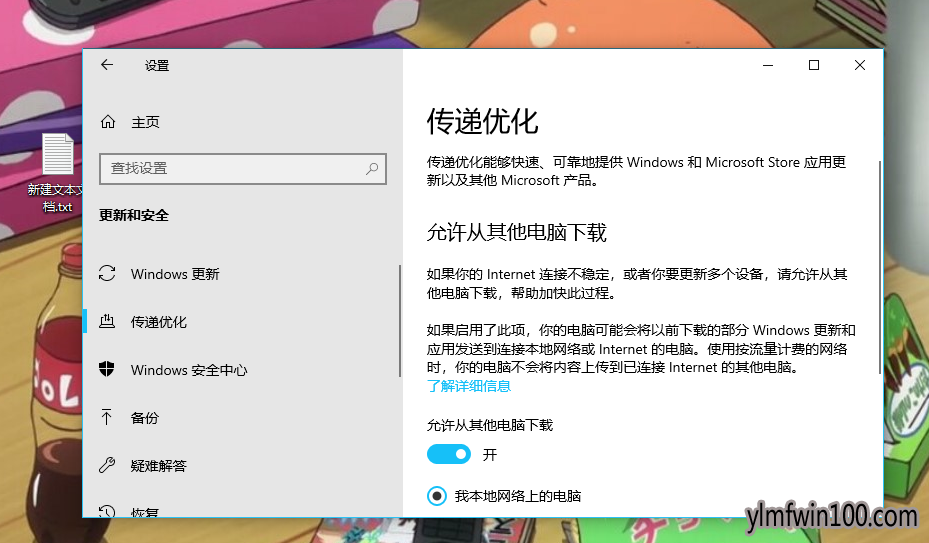Close the Settings window

[860, 65]
